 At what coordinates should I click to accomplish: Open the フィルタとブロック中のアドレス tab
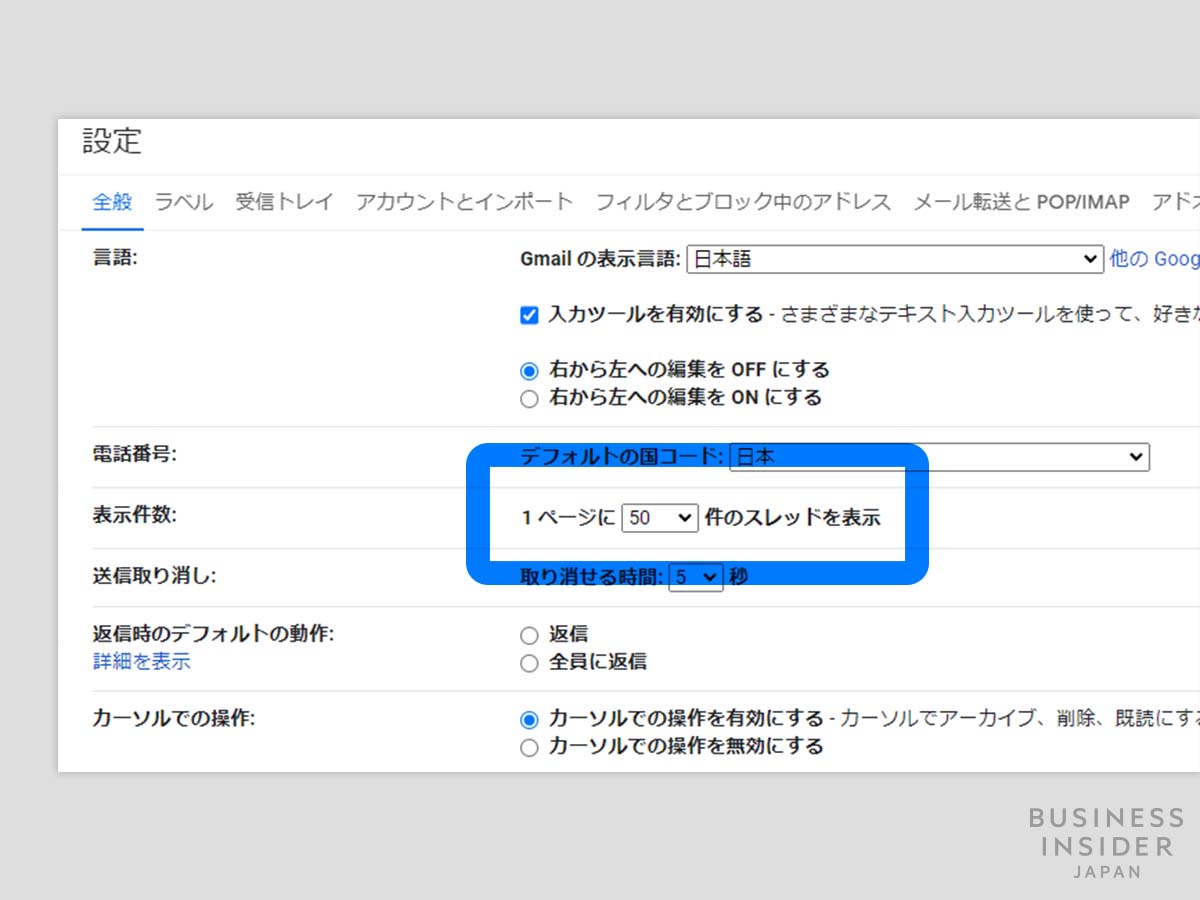click(742, 201)
